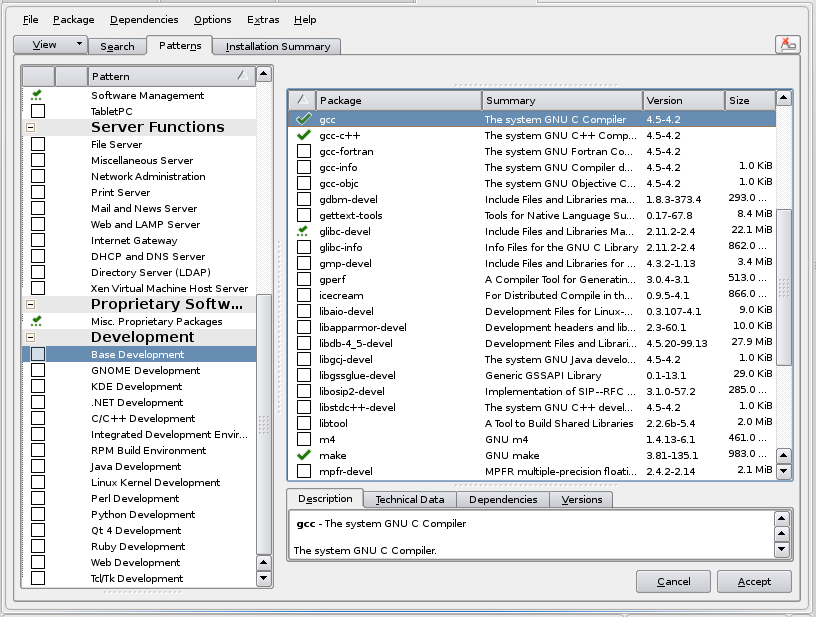This screenshot has width=816, height=617.
Task: Open the Dependencies tab below package list
Action: (503, 499)
